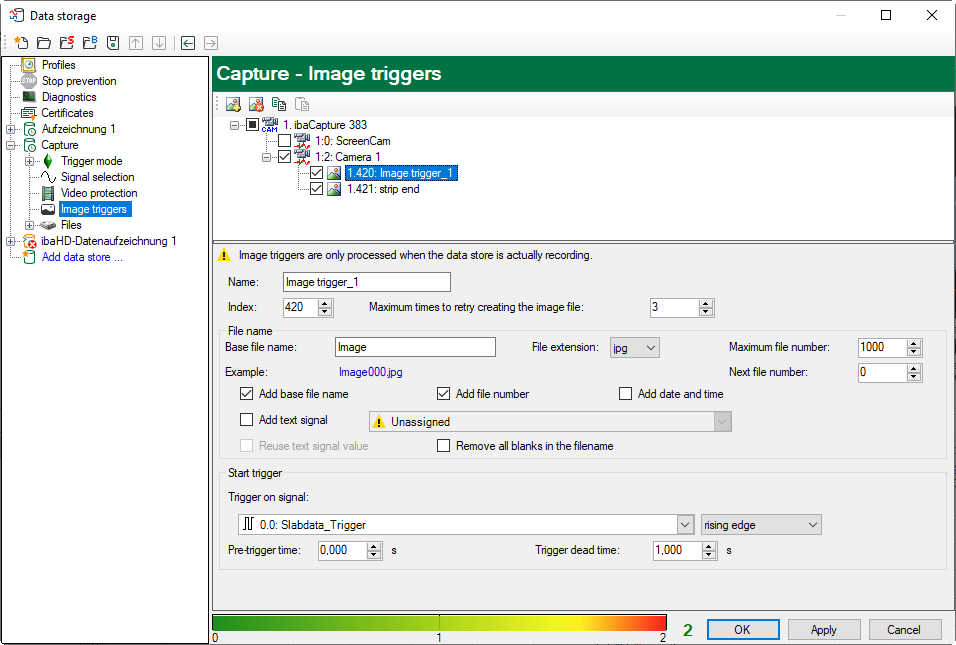Image resolution: width=956 pixels, height=645 pixels.
Task: Click the Add data store link
Action: [82, 257]
